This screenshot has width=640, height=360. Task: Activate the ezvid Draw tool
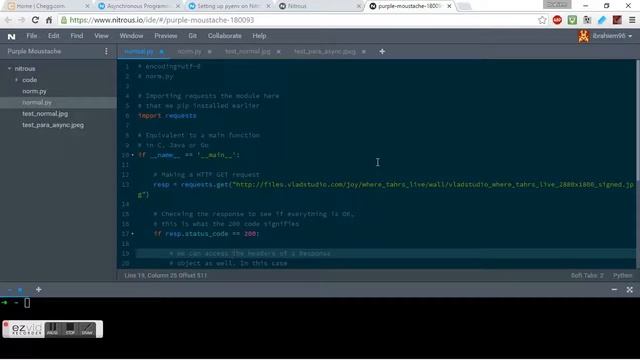tap(87, 329)
